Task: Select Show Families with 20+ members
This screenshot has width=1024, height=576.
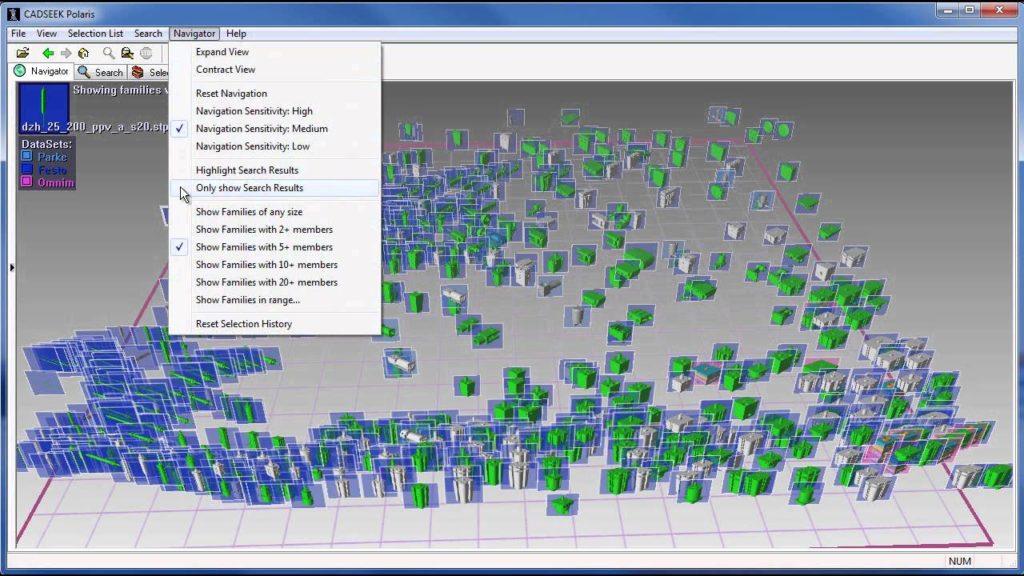Action: 275,282
